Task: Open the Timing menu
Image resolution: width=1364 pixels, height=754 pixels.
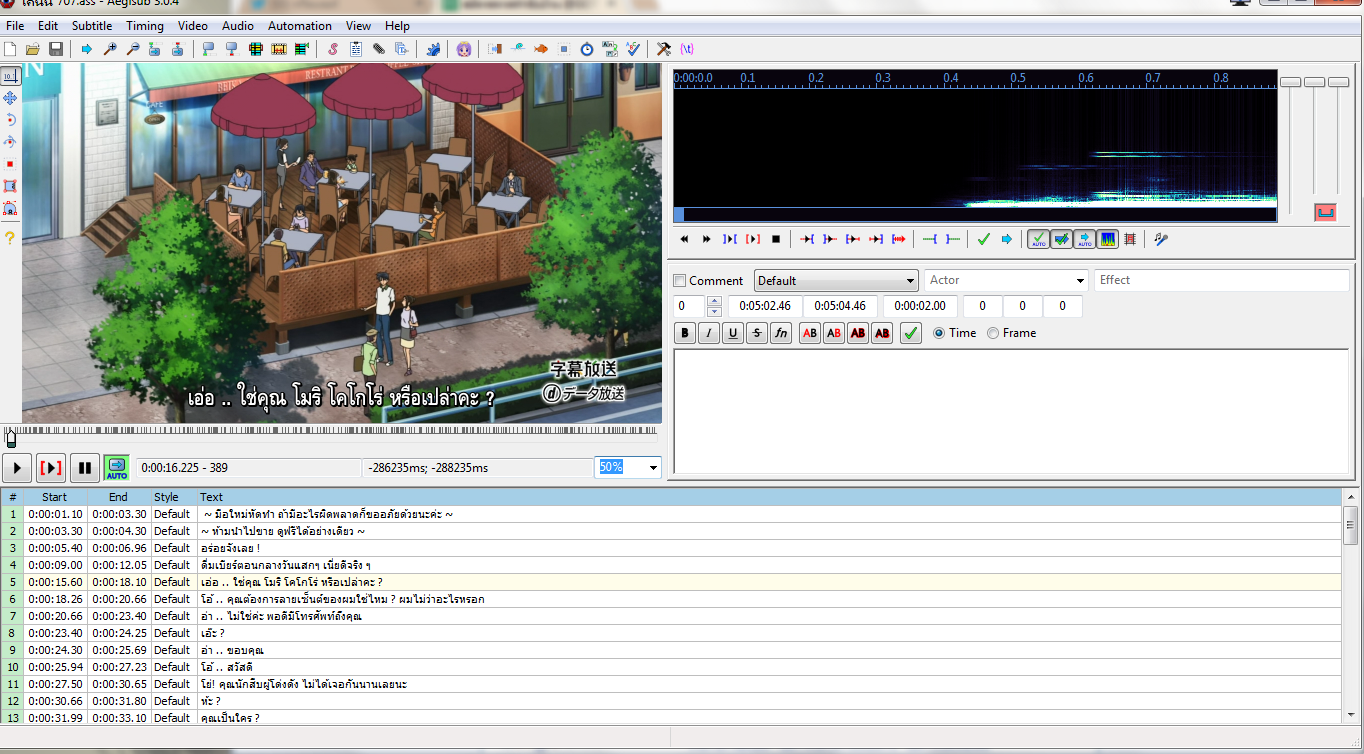Action: [145, 26]
